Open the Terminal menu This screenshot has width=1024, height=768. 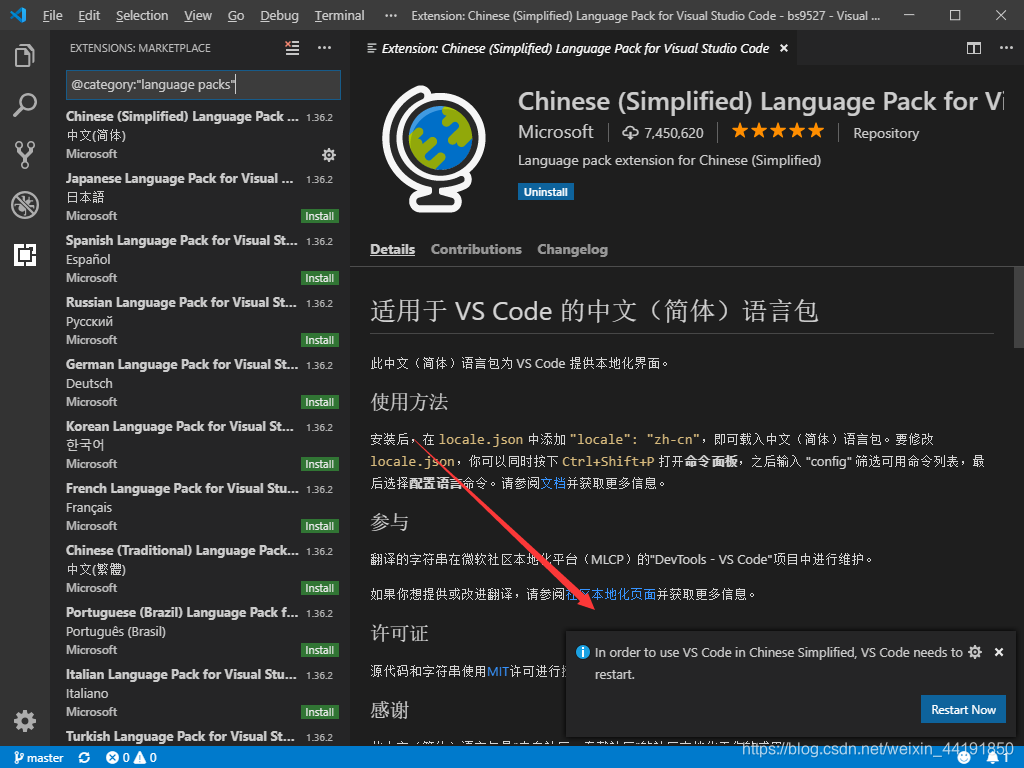click(340, 15)
